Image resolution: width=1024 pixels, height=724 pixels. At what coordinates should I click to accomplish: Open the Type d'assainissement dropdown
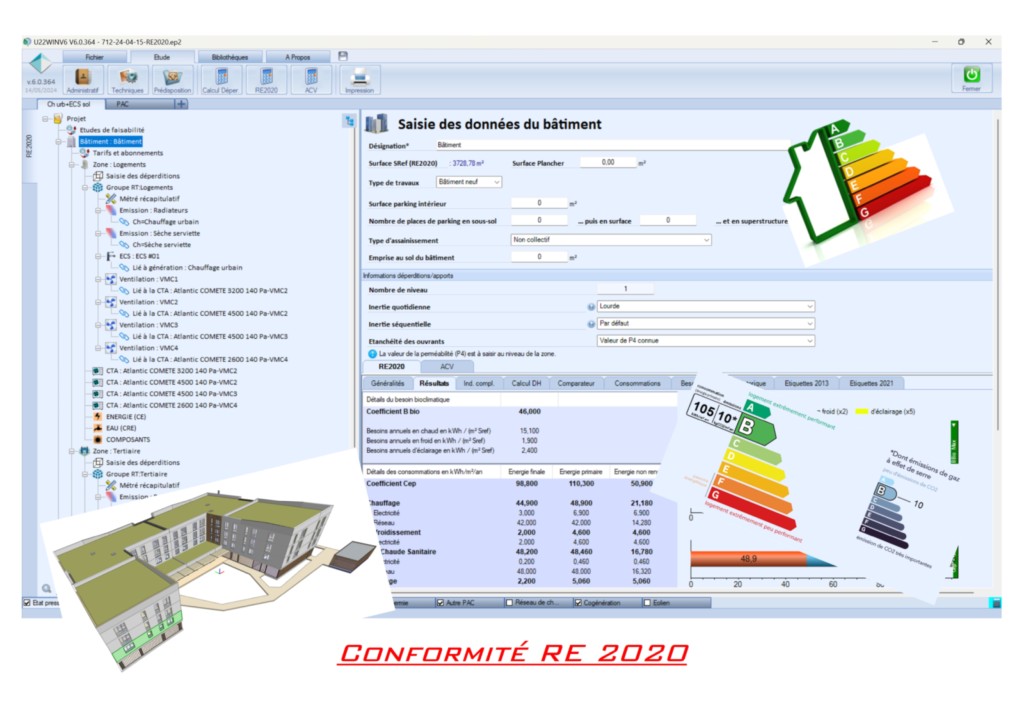click(x=611, y=240)
